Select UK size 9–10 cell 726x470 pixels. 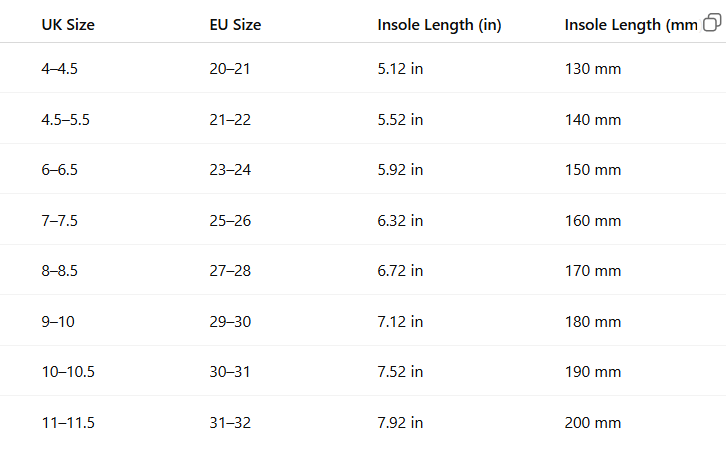(58, 321)
